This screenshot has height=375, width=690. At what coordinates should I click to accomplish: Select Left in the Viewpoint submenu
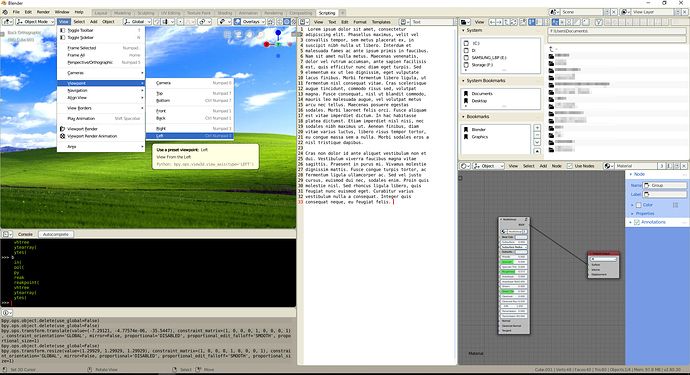point(190,136)
